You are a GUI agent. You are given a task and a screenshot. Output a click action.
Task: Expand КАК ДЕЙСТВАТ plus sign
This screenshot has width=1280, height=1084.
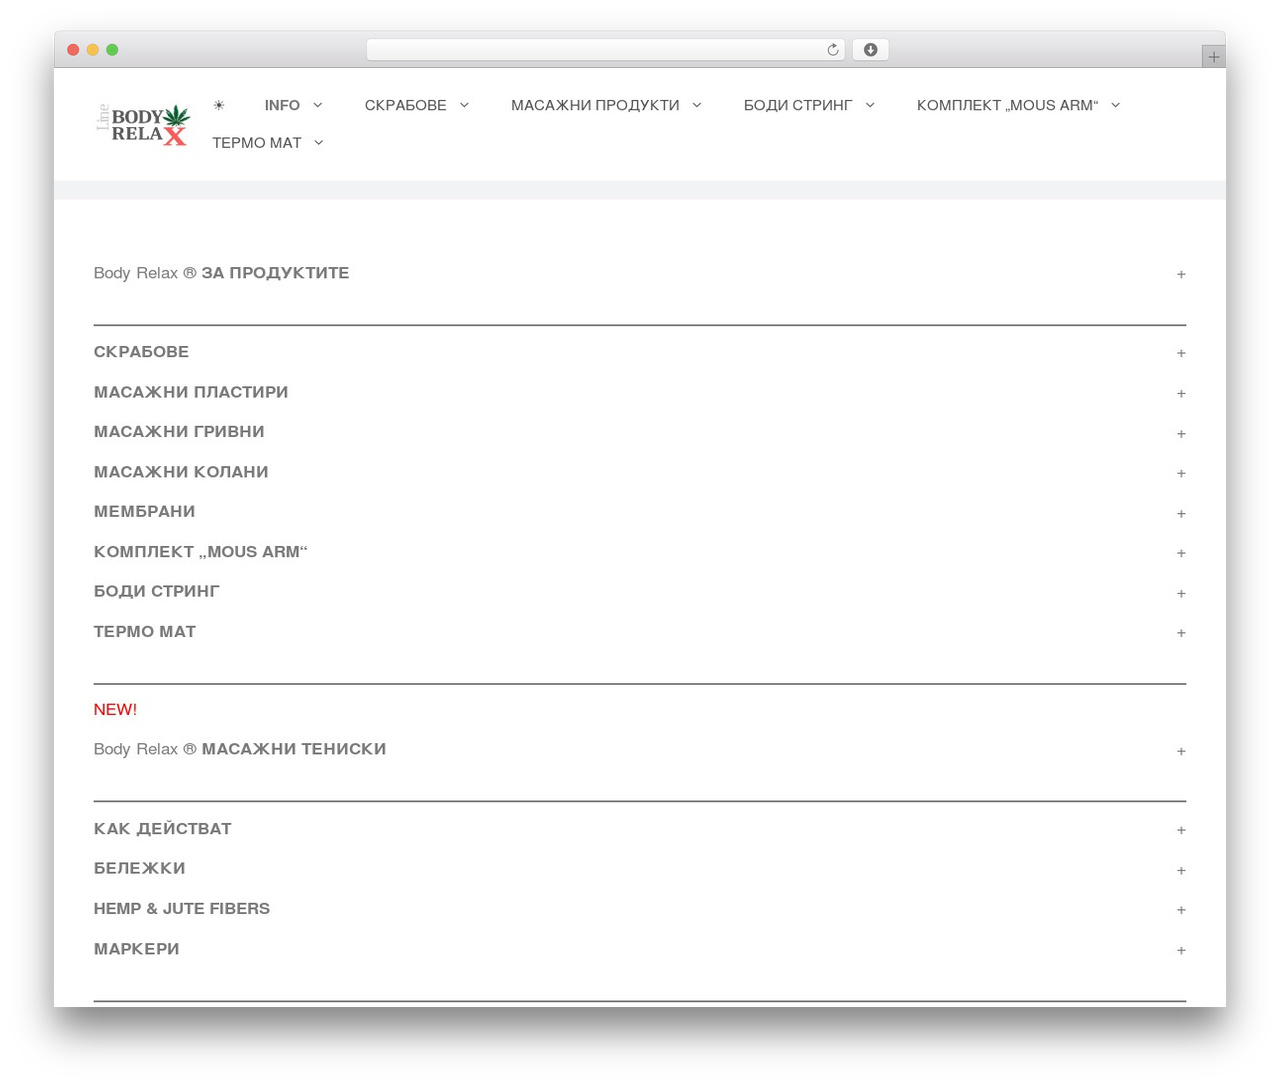pyautogui.click(x=1181, y=830)
